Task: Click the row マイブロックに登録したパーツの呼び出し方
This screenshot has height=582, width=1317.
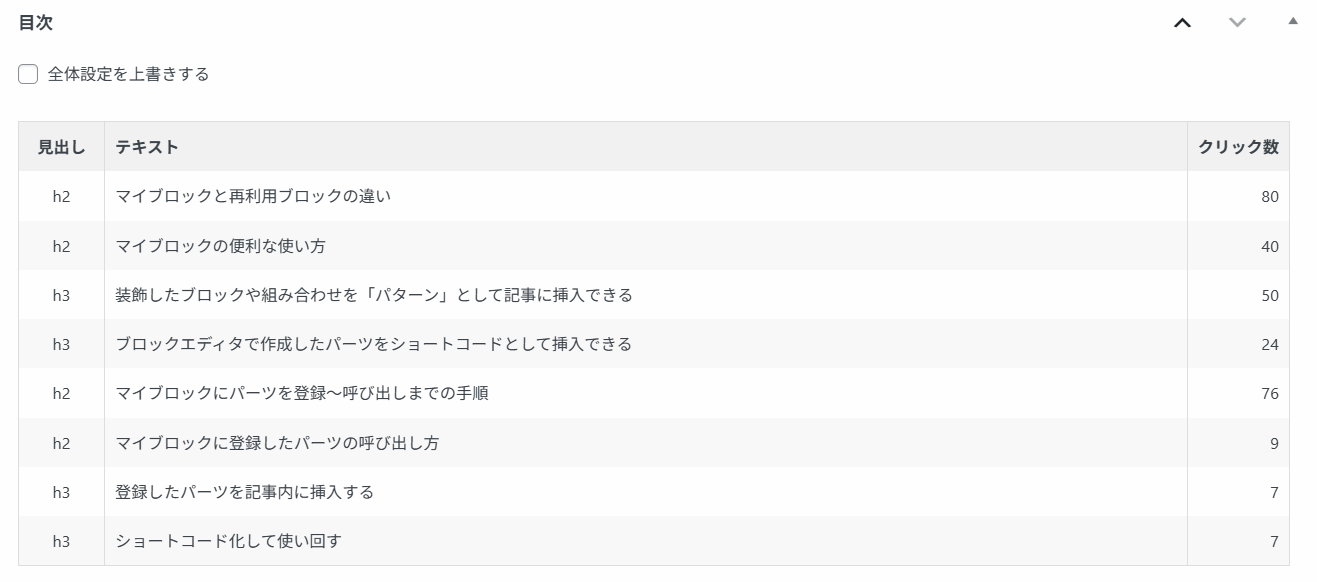Action: 654,442
